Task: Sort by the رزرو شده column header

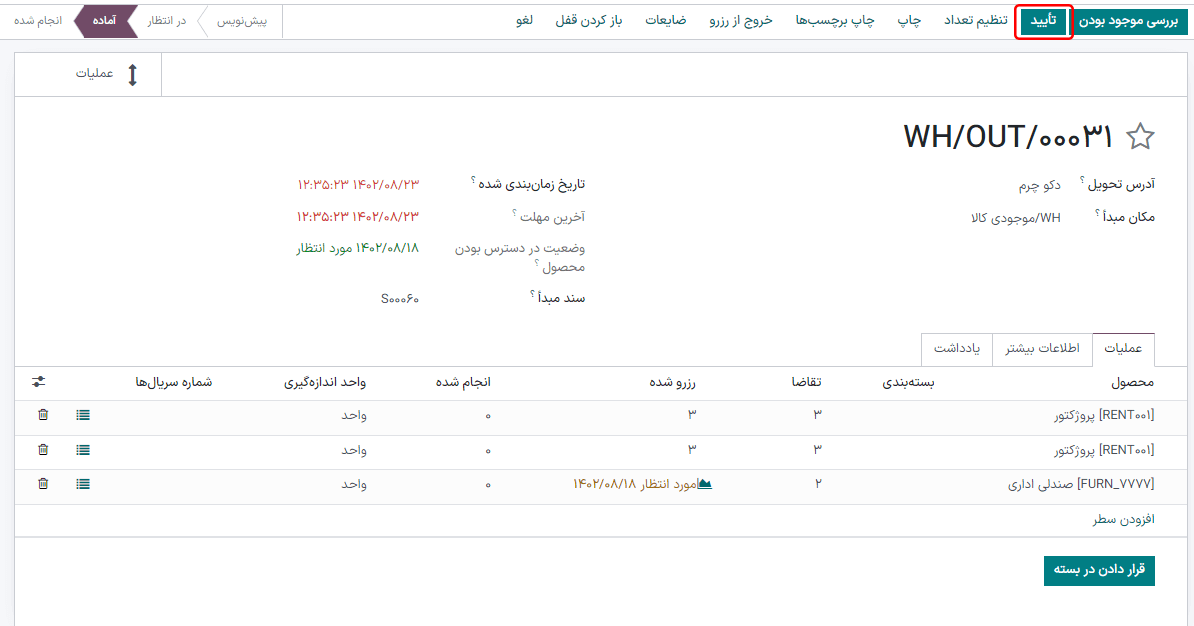Action: pos(672,382)
